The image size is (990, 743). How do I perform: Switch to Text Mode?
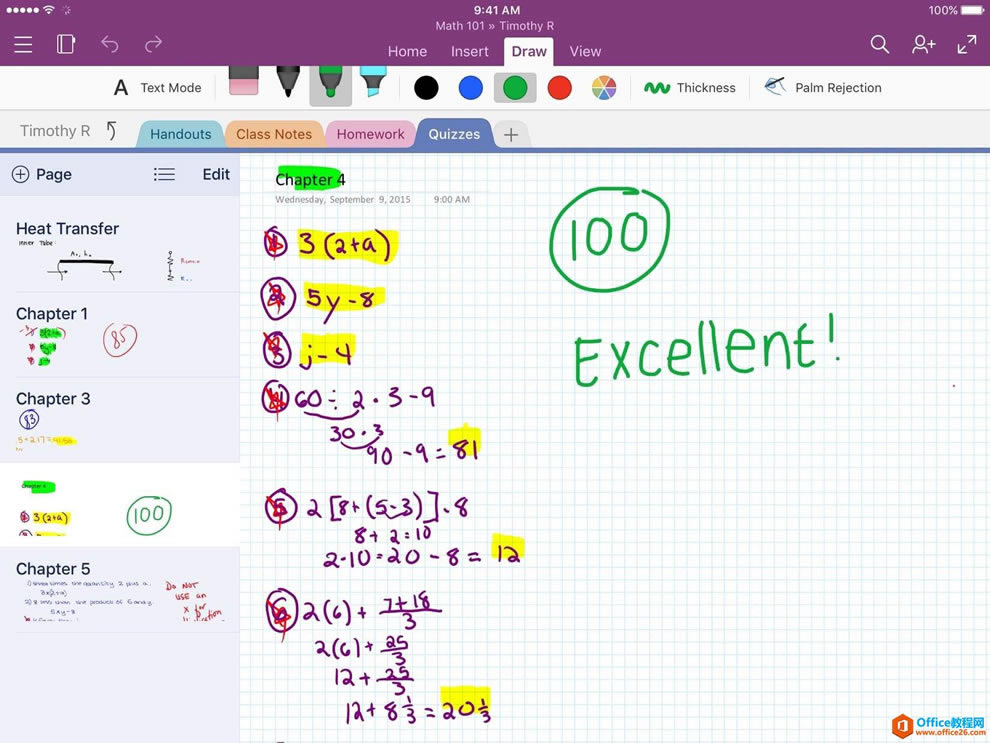tap(156, 87)
